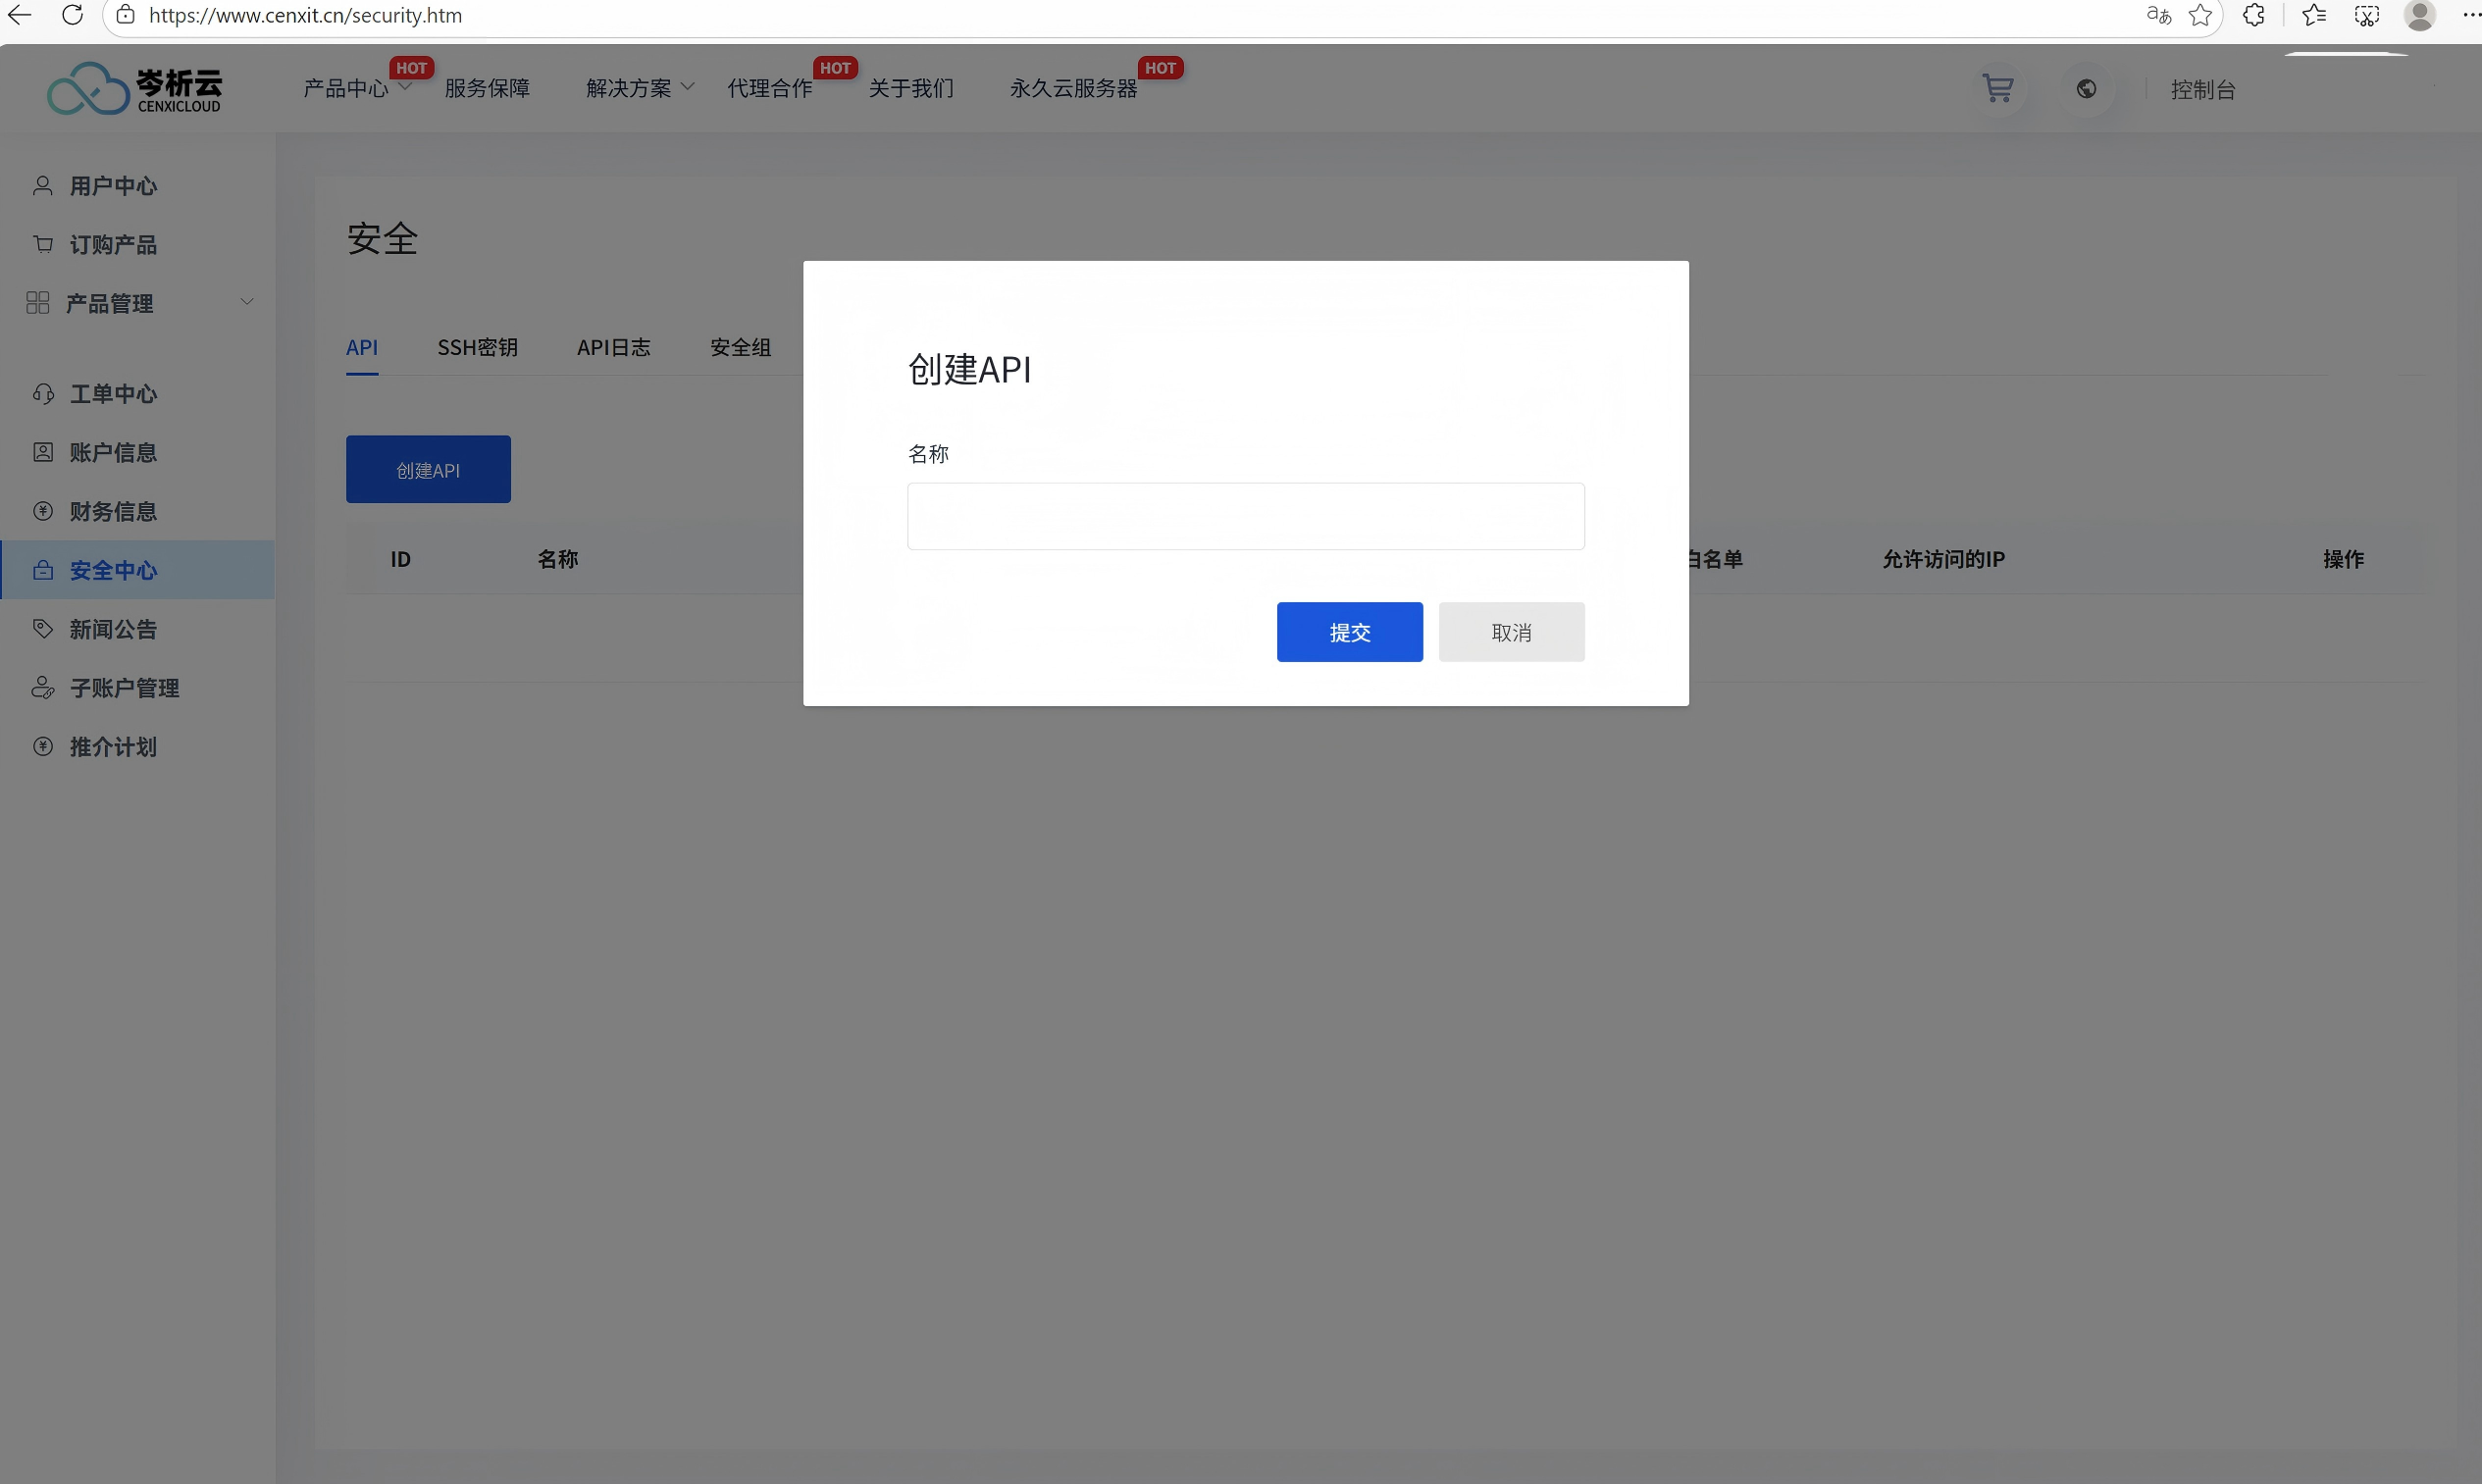Click the CENXICLOUD logo
Image resolution: width=2482 pixels, height=1484 pixels.
(134, 89)
